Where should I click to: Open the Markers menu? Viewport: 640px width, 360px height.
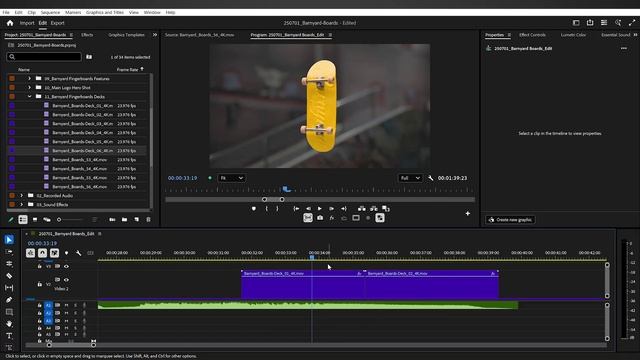pyautogui.click(x=73, y=13)
